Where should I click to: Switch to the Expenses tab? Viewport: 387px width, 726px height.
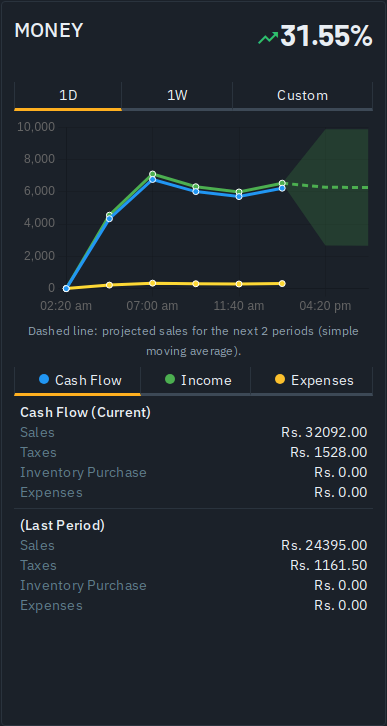[x=312, y=381]
